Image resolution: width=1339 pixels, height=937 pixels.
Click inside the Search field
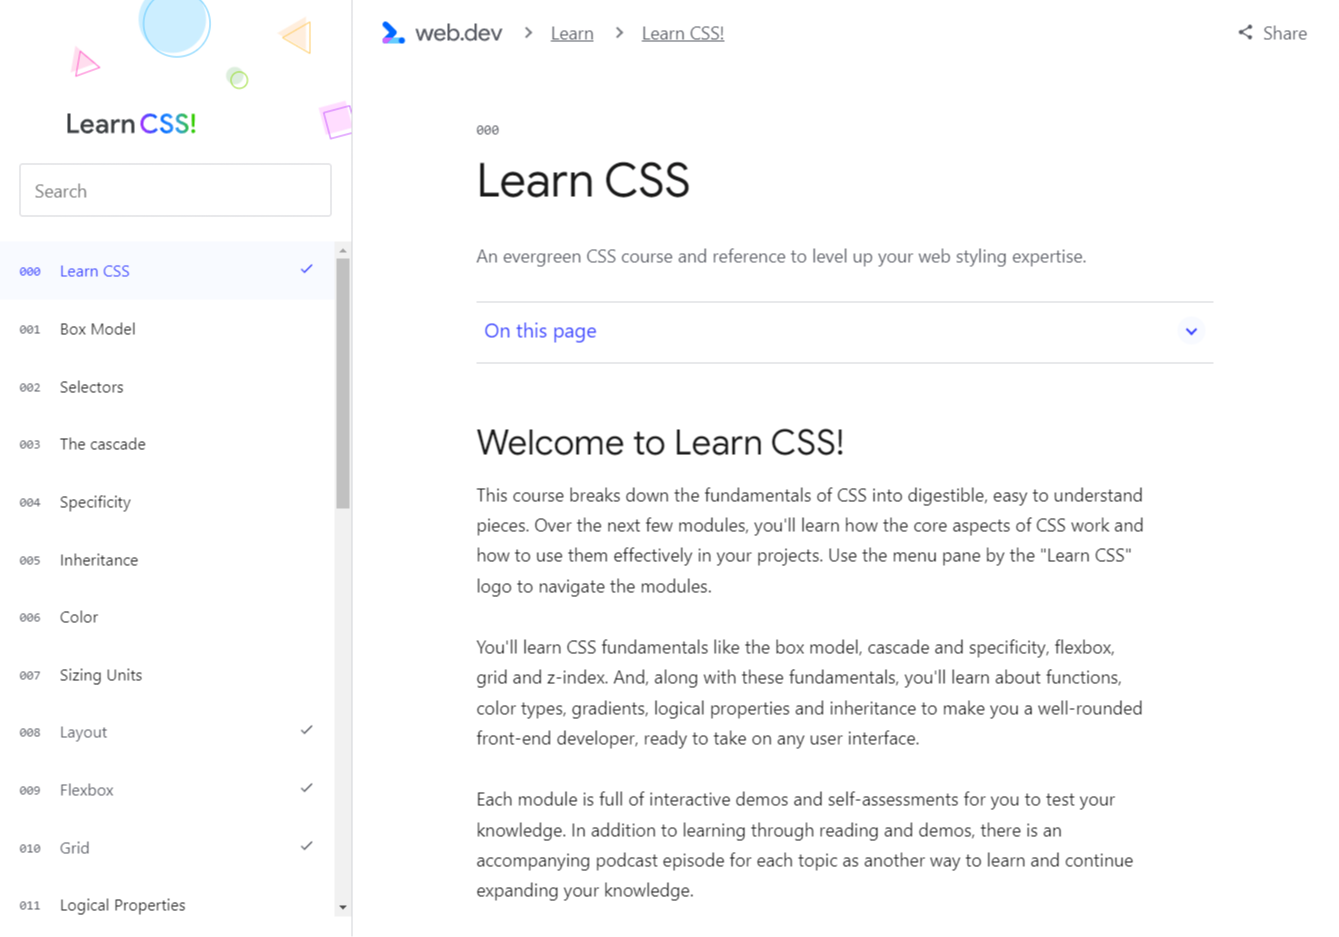tap(175, 189)
